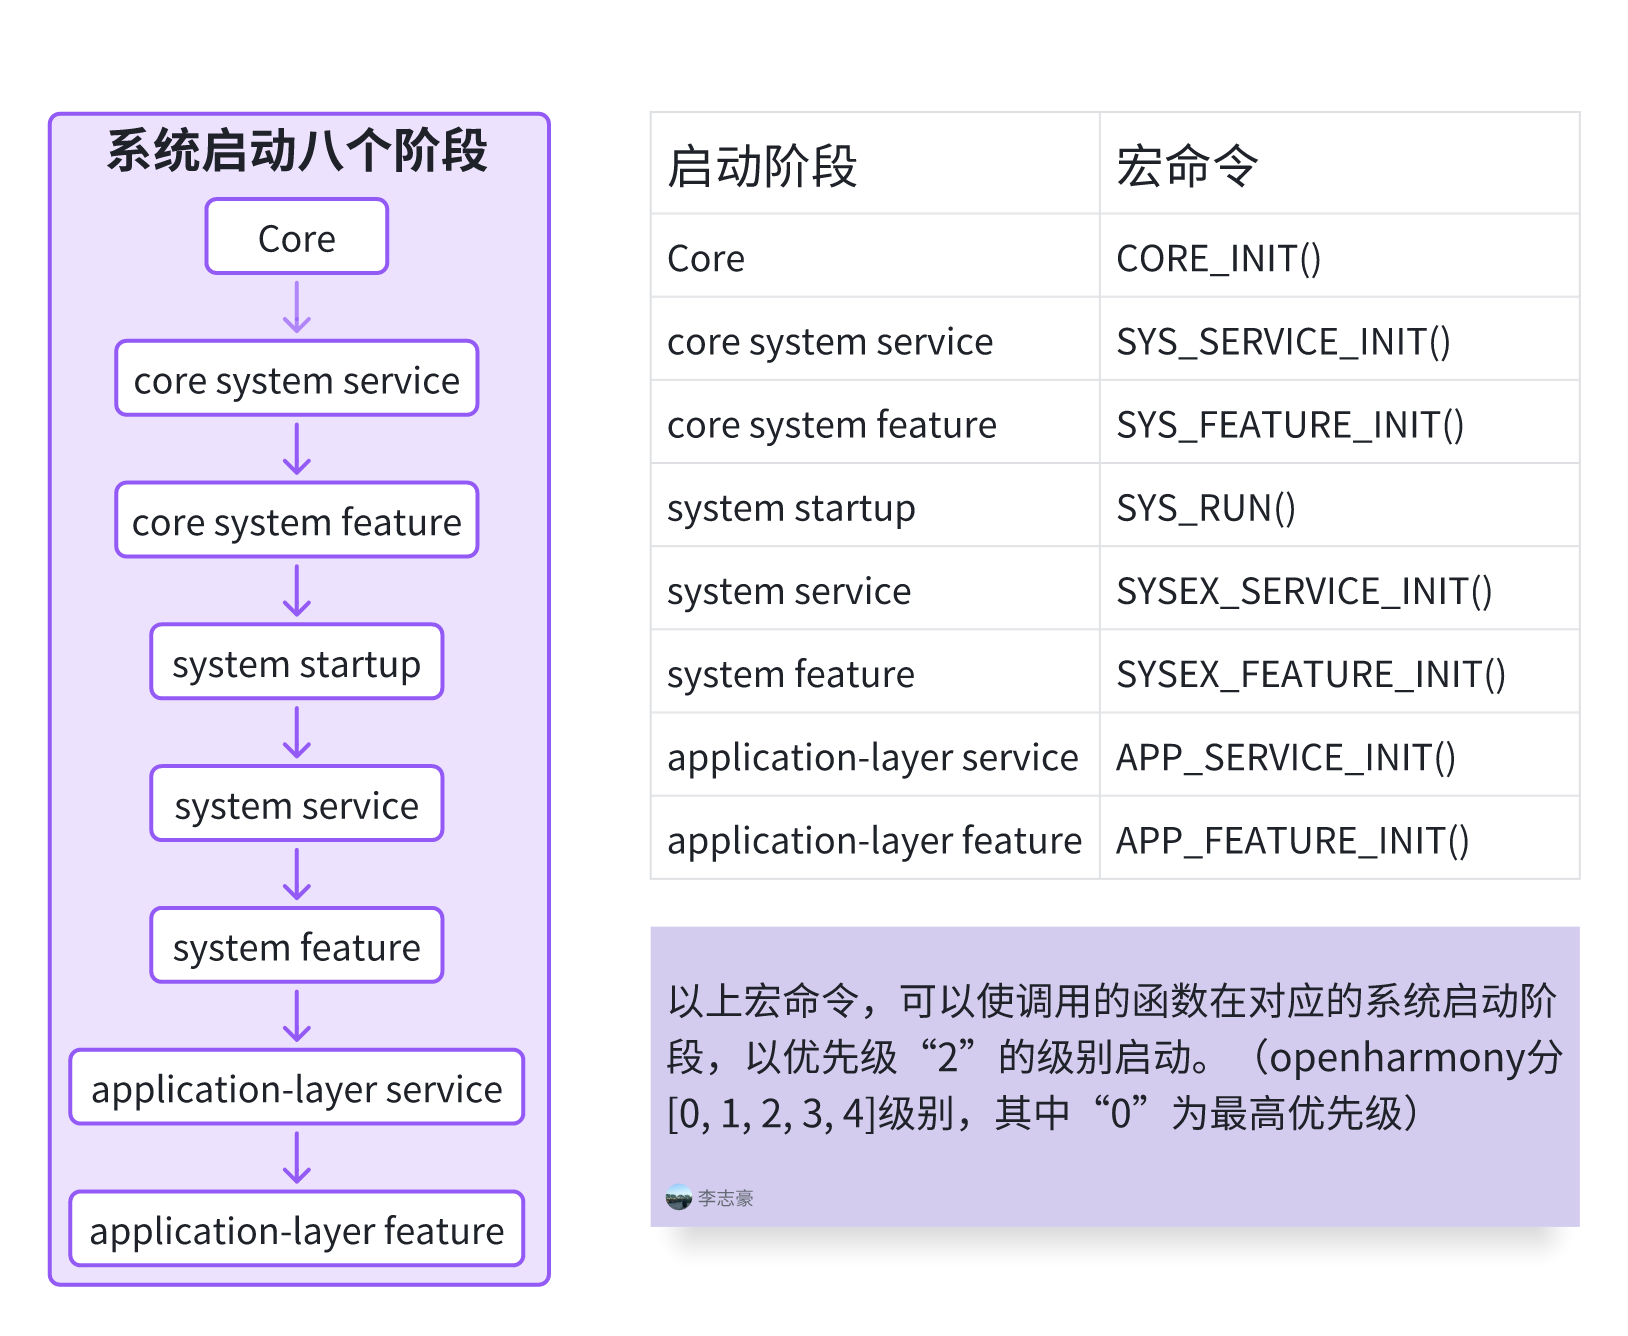Click the author name 李志豪
Viewport: 1628px width, 1336px height.
pyautogui.click(x=725, y=1198)
